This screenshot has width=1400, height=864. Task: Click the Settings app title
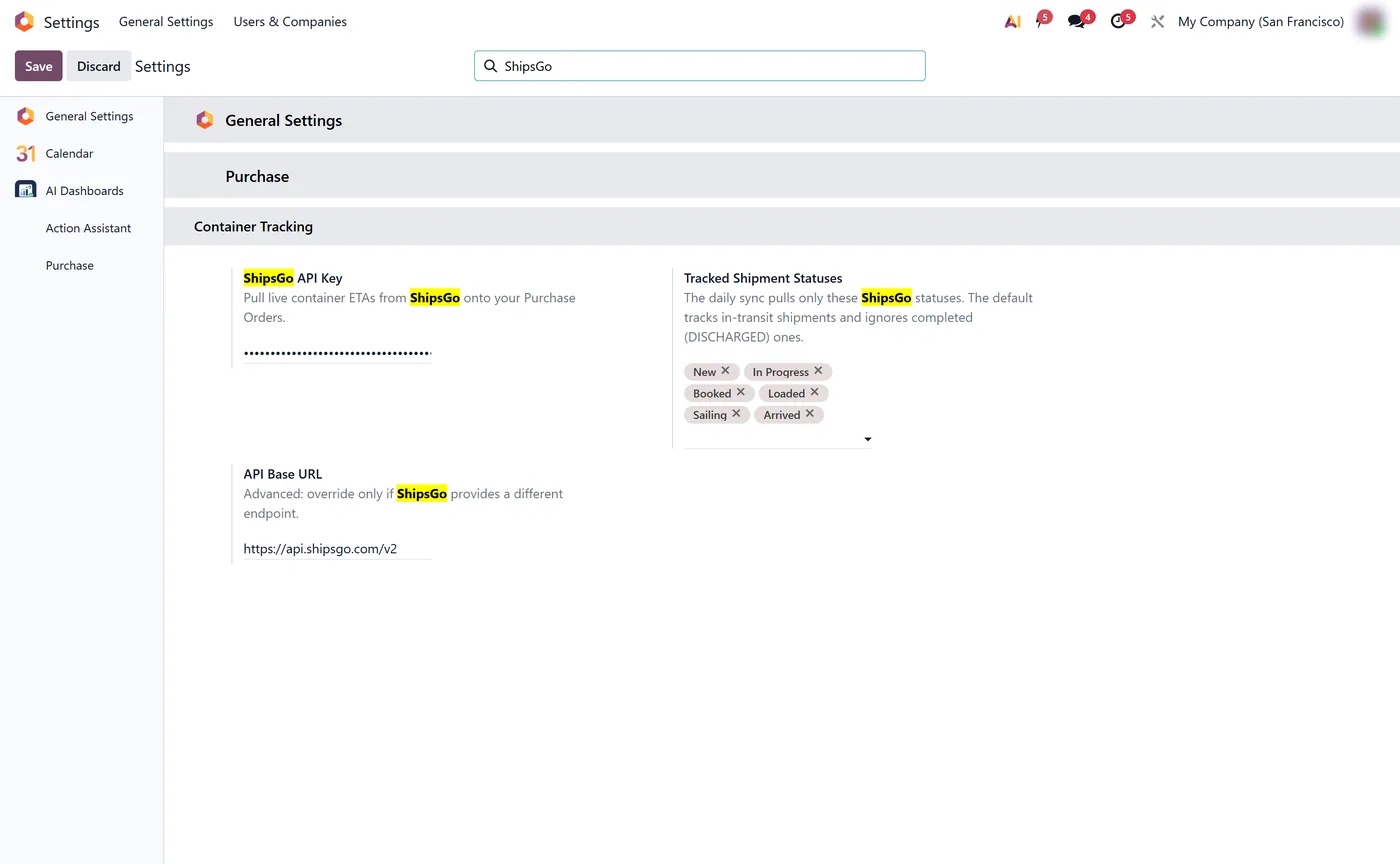coord(71,22)
